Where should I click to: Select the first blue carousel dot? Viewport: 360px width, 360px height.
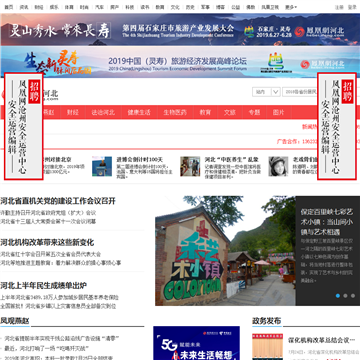pyautogui.click(x=338, y=296)
